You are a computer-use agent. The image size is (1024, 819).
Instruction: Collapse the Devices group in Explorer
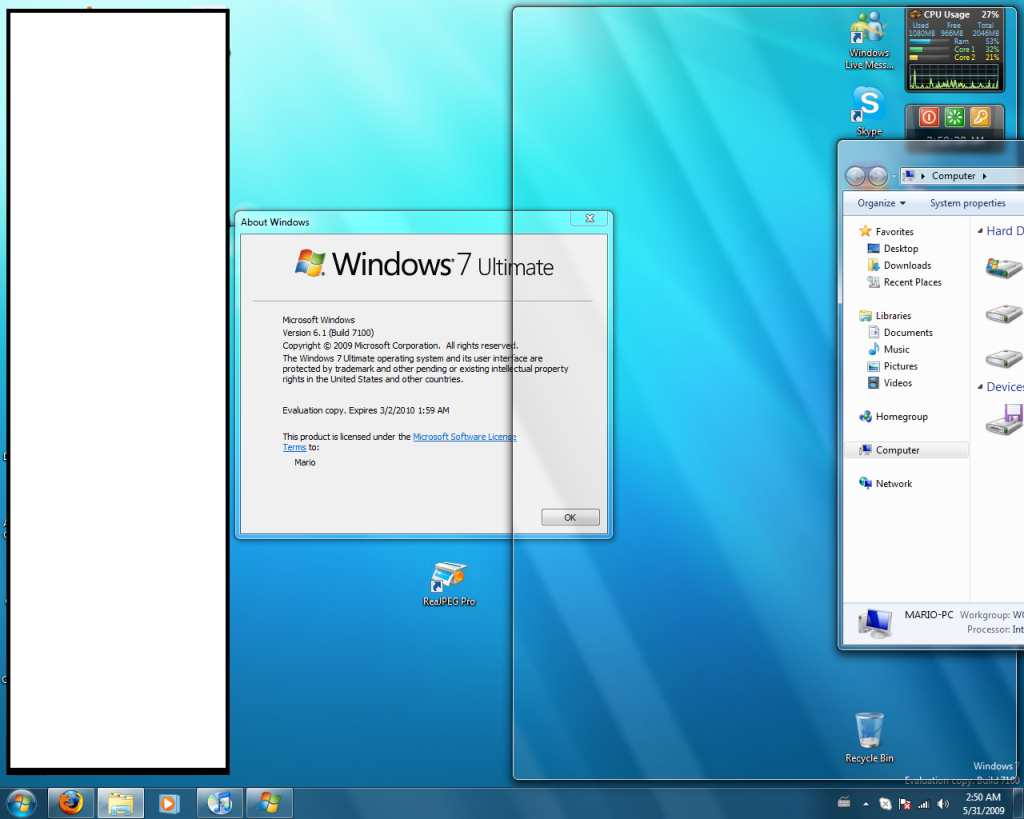pyautogui.click(x=980, y=387)
